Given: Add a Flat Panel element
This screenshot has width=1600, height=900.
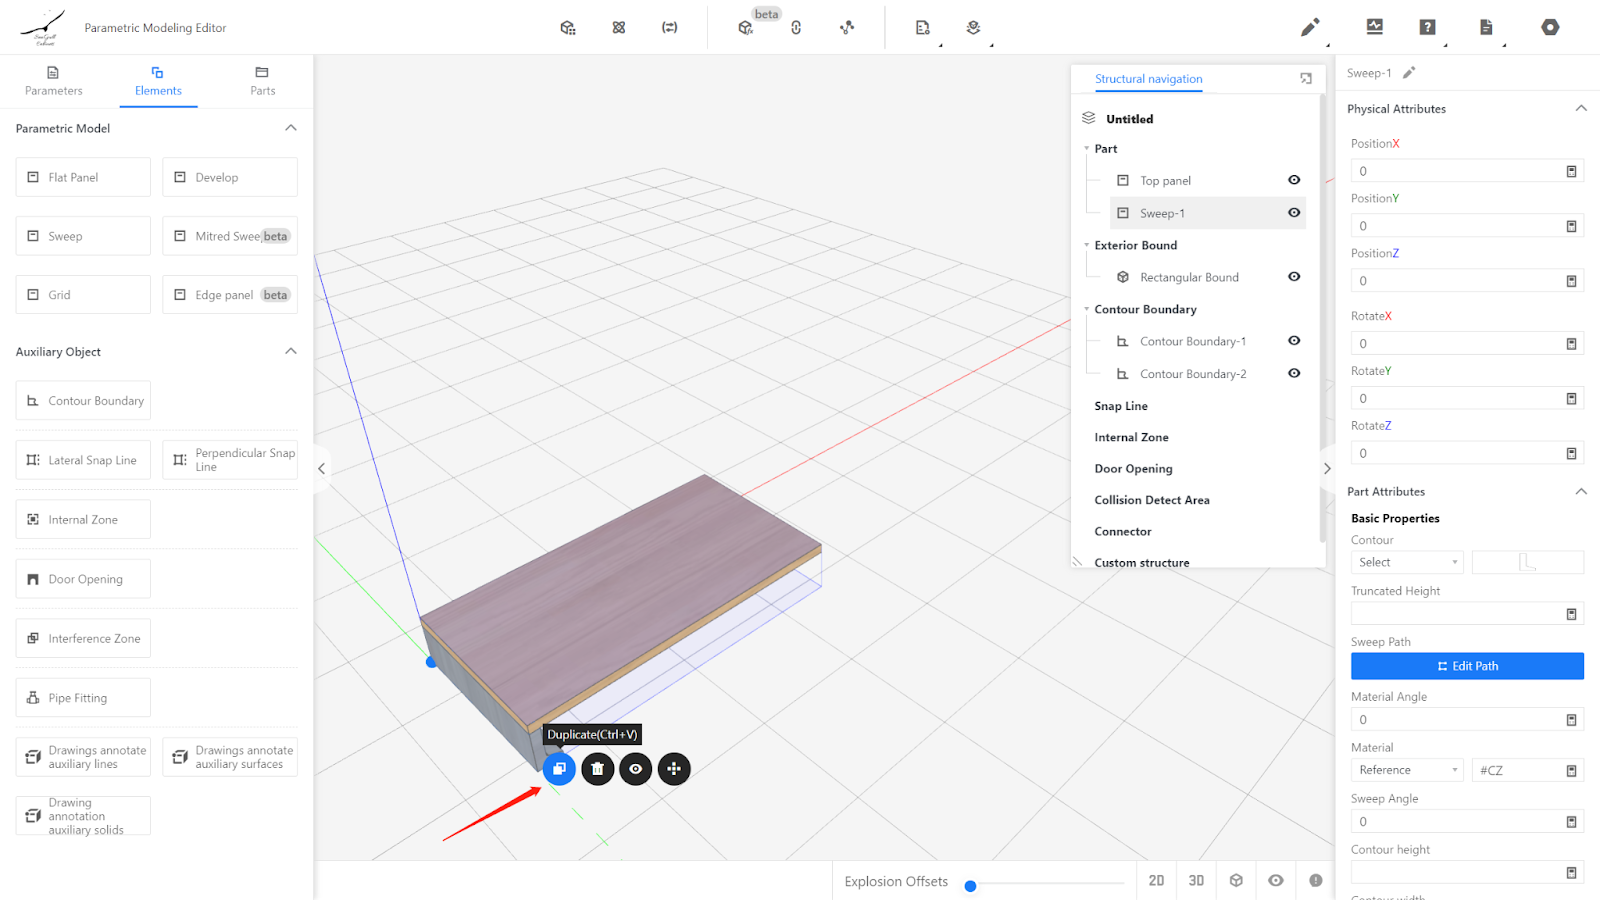Looking at the screenshot, I should [83, 177].
